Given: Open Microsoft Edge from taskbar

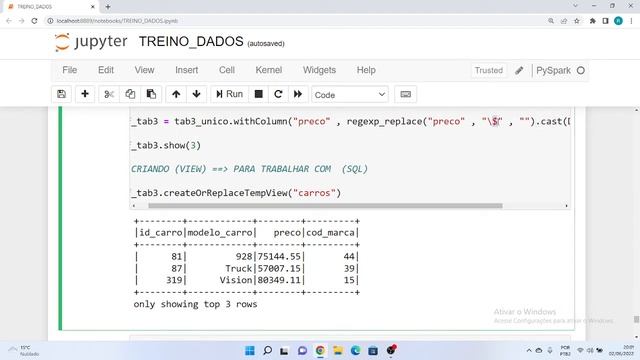Looking at the screenshot, I should 355,351.
